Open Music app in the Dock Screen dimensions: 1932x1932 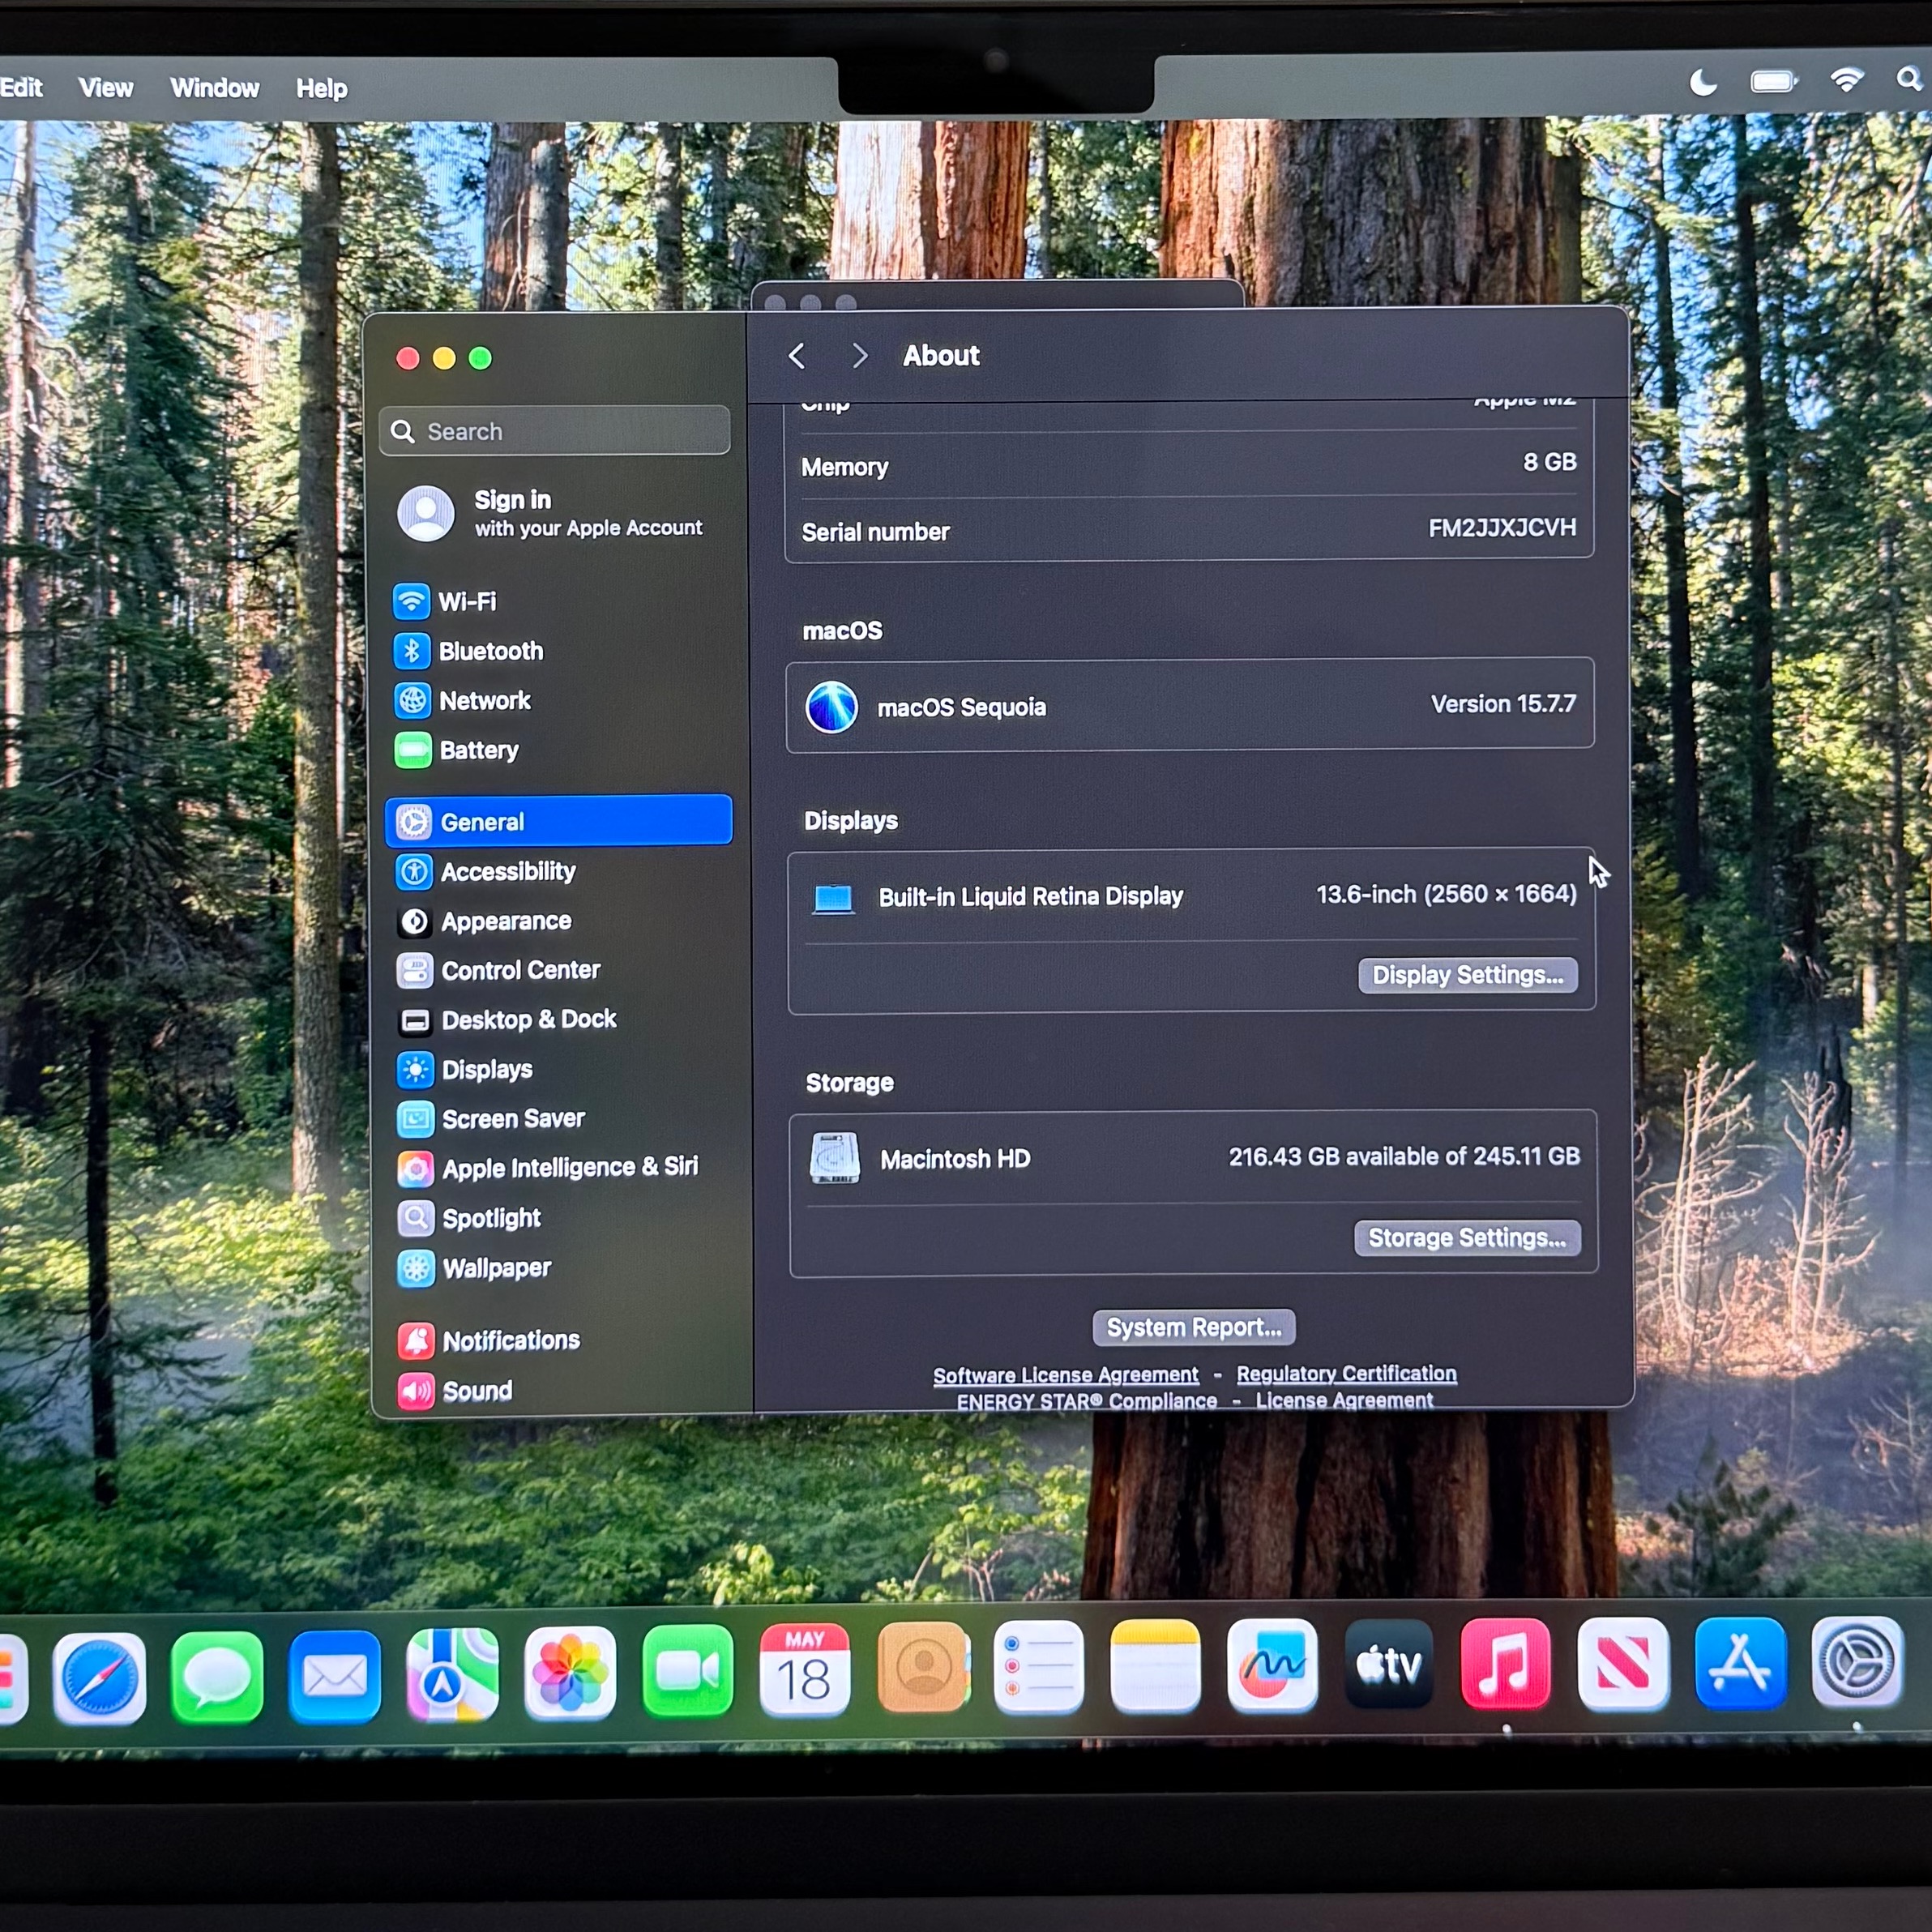(x=1506, y=1663)
